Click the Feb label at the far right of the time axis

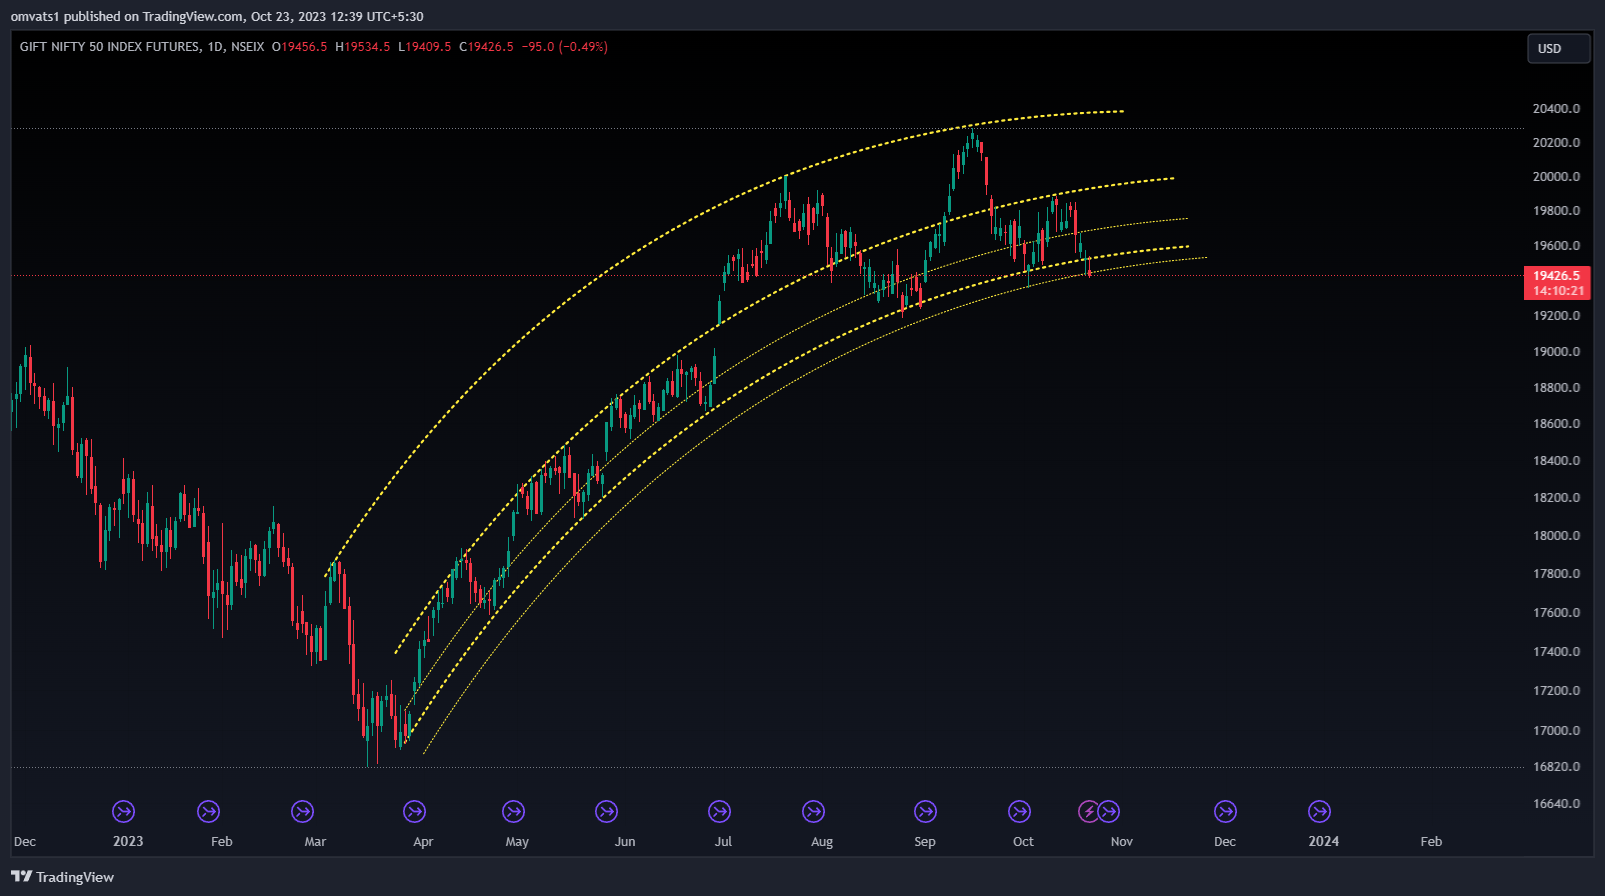click(x=1431, y=841)
